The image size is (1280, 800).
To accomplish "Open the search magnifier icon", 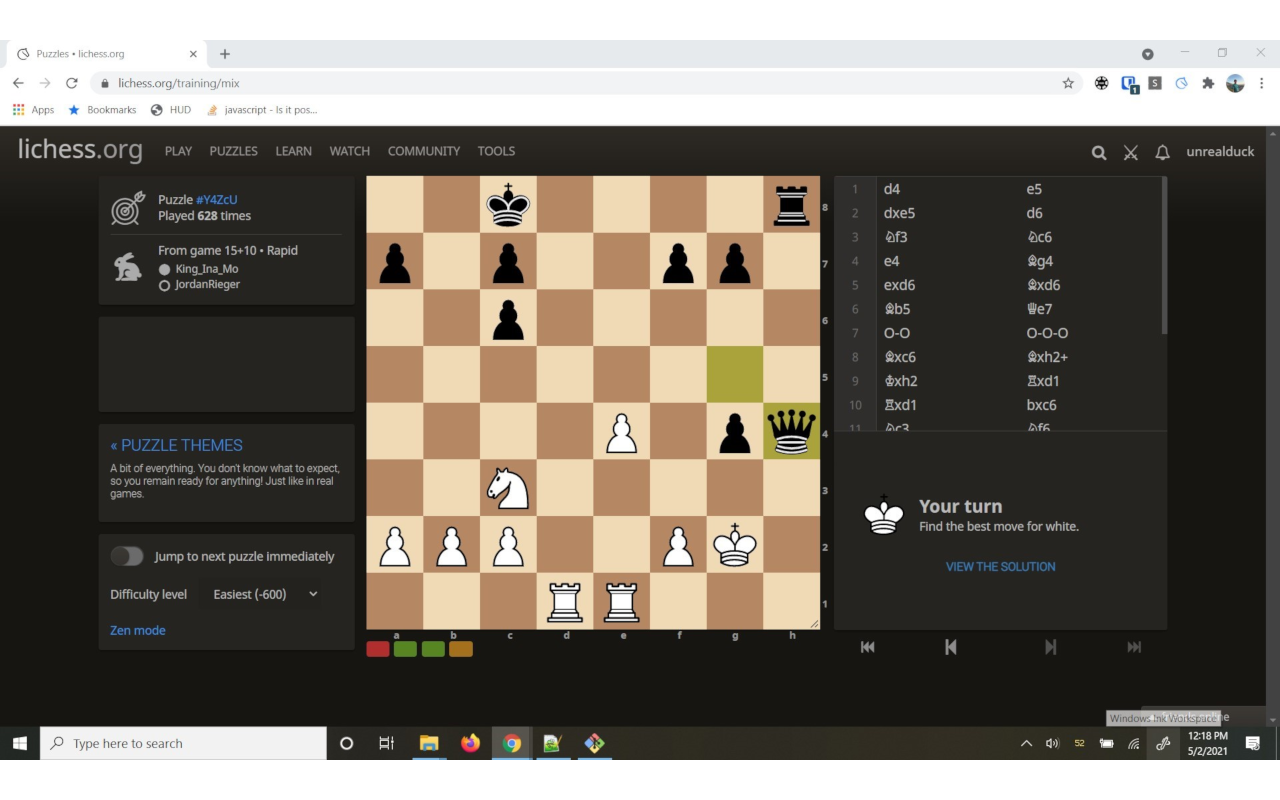I will [x=1098, y=152].
